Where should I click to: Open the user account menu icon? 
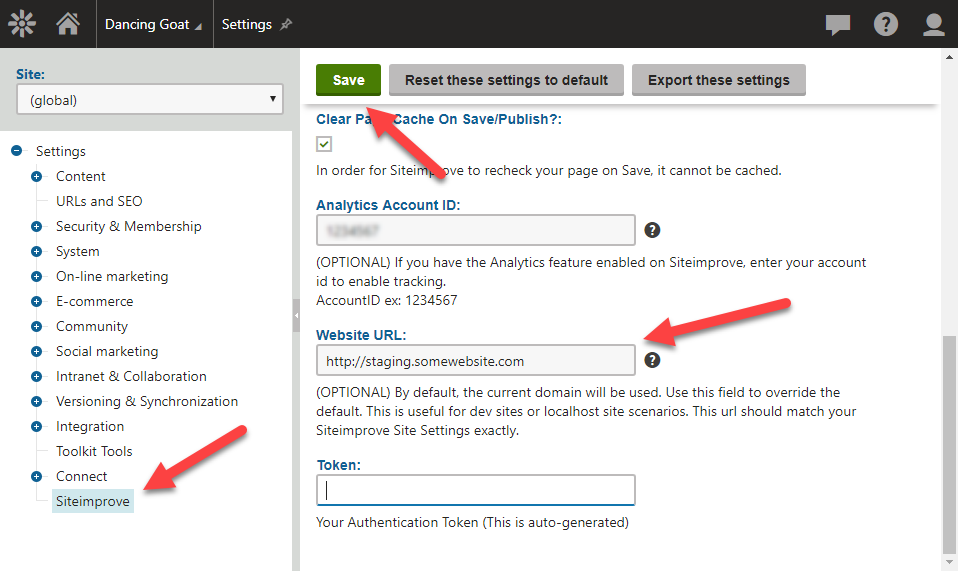[934, 24]
